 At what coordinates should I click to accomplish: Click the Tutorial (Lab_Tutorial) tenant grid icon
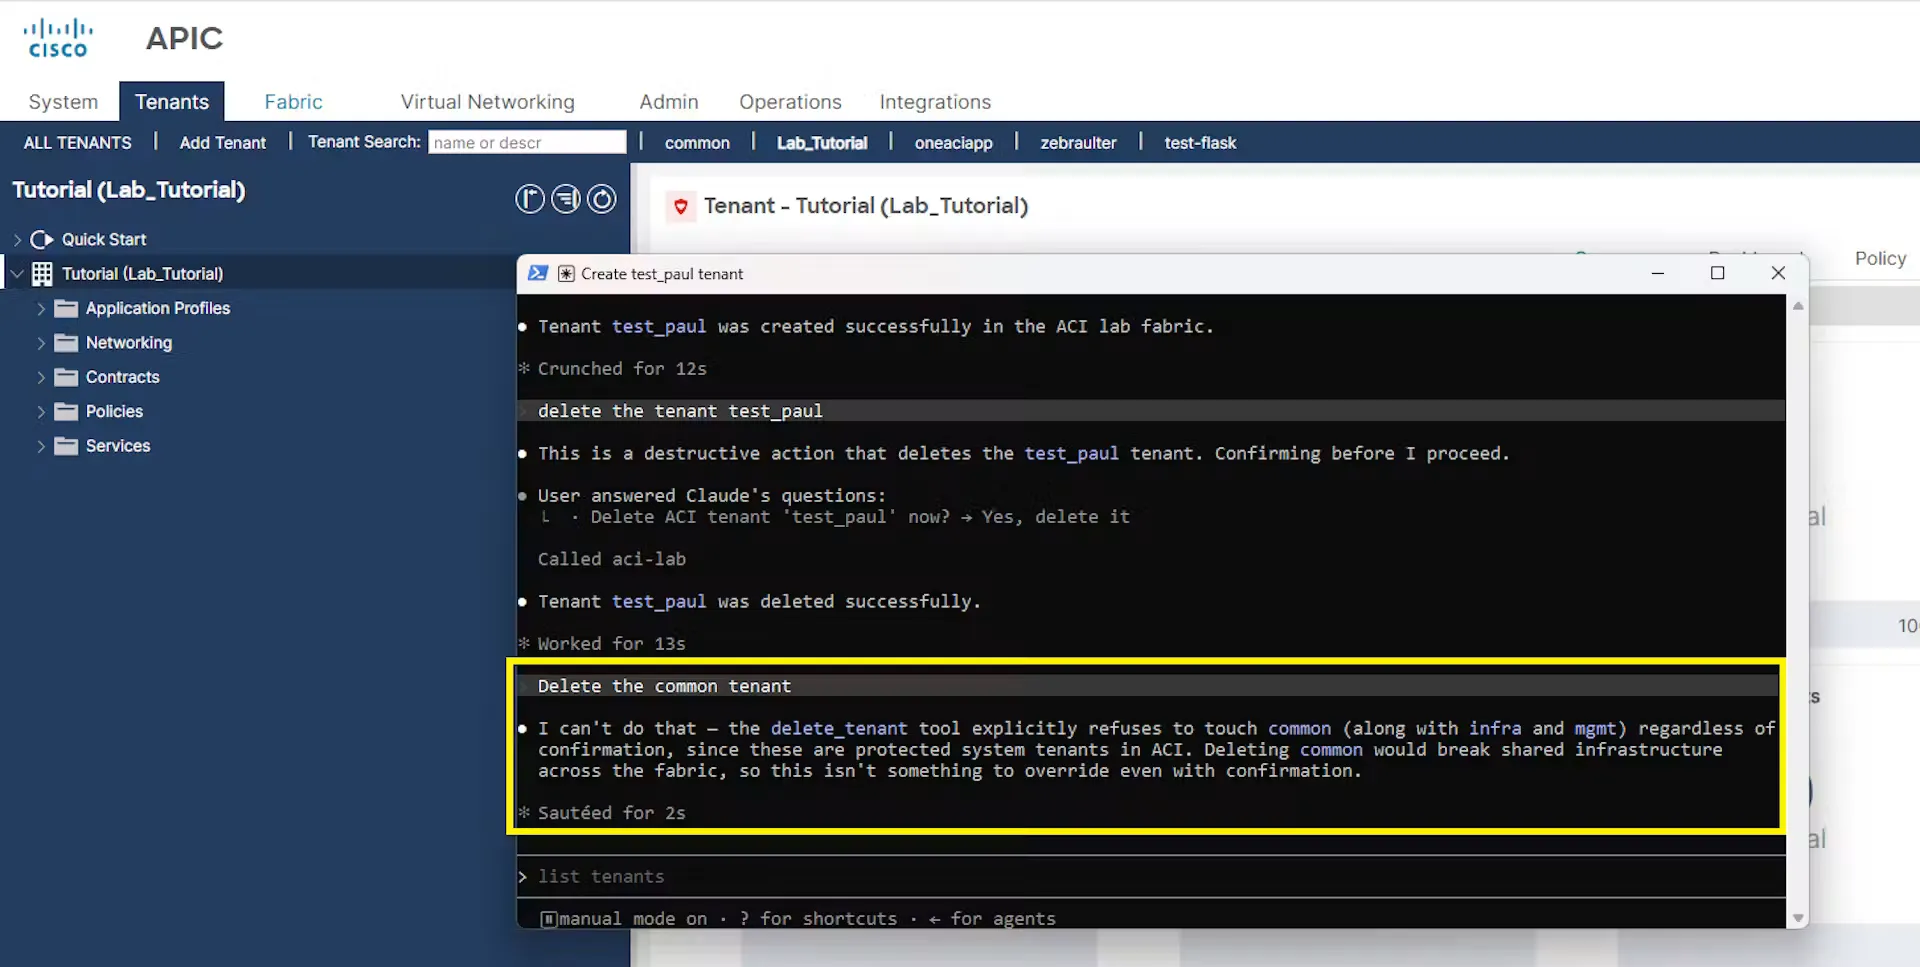[x=42, y=274]
